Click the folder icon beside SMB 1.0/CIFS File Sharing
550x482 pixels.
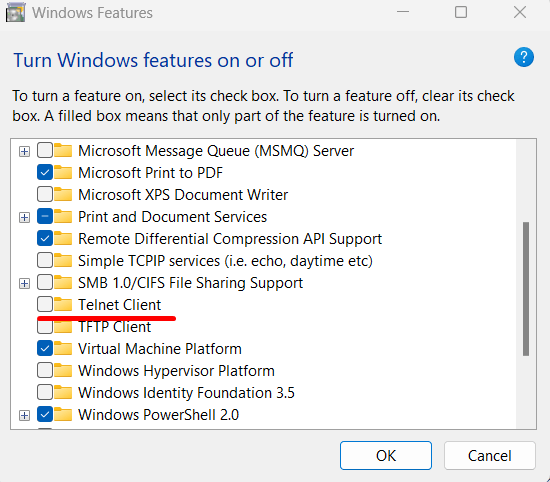click(63, 282)
